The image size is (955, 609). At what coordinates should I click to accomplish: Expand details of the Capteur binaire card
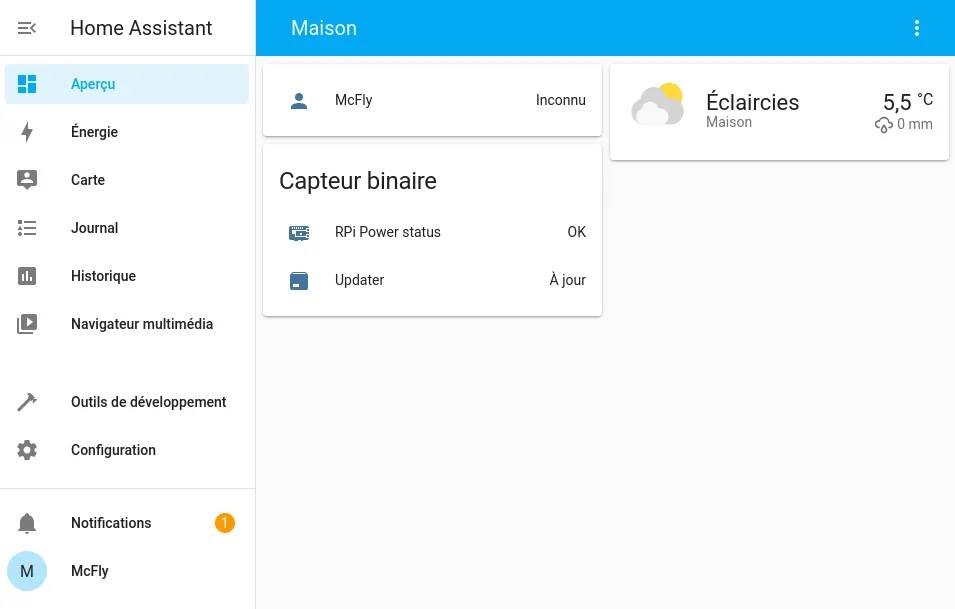coord(358,181)
